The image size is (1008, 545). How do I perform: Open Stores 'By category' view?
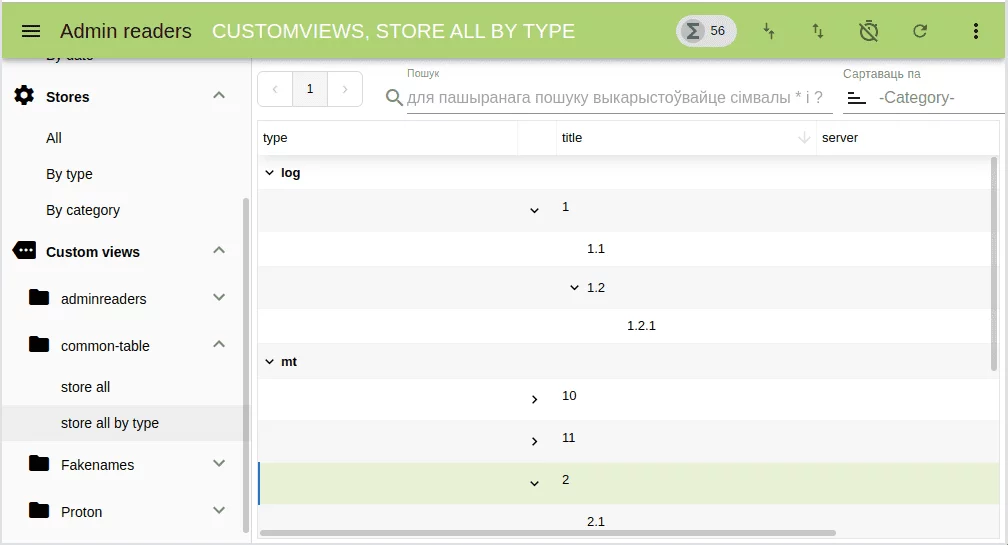coord(83,210)
